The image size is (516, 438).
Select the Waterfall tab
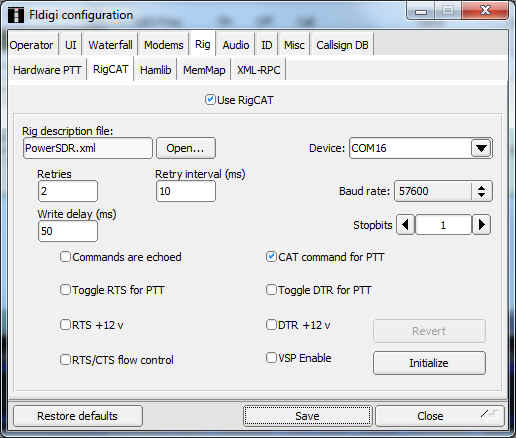tap(110, 45)
